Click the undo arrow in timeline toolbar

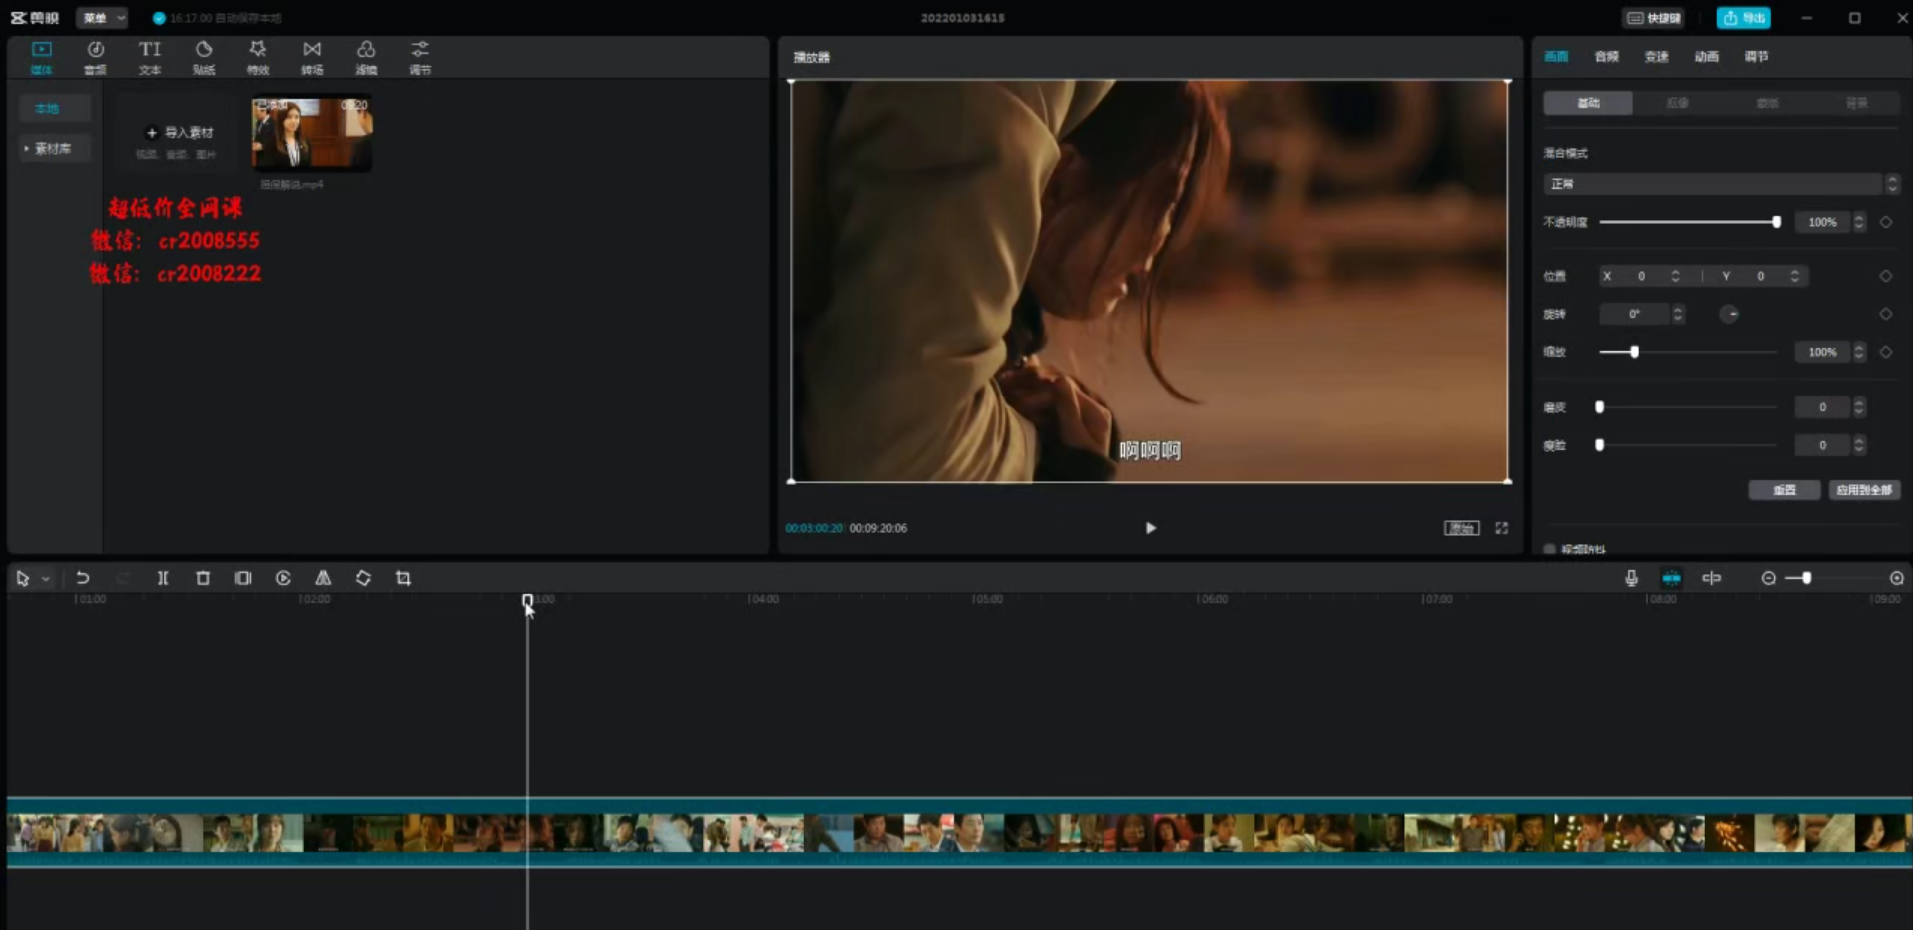click(83, 578)
